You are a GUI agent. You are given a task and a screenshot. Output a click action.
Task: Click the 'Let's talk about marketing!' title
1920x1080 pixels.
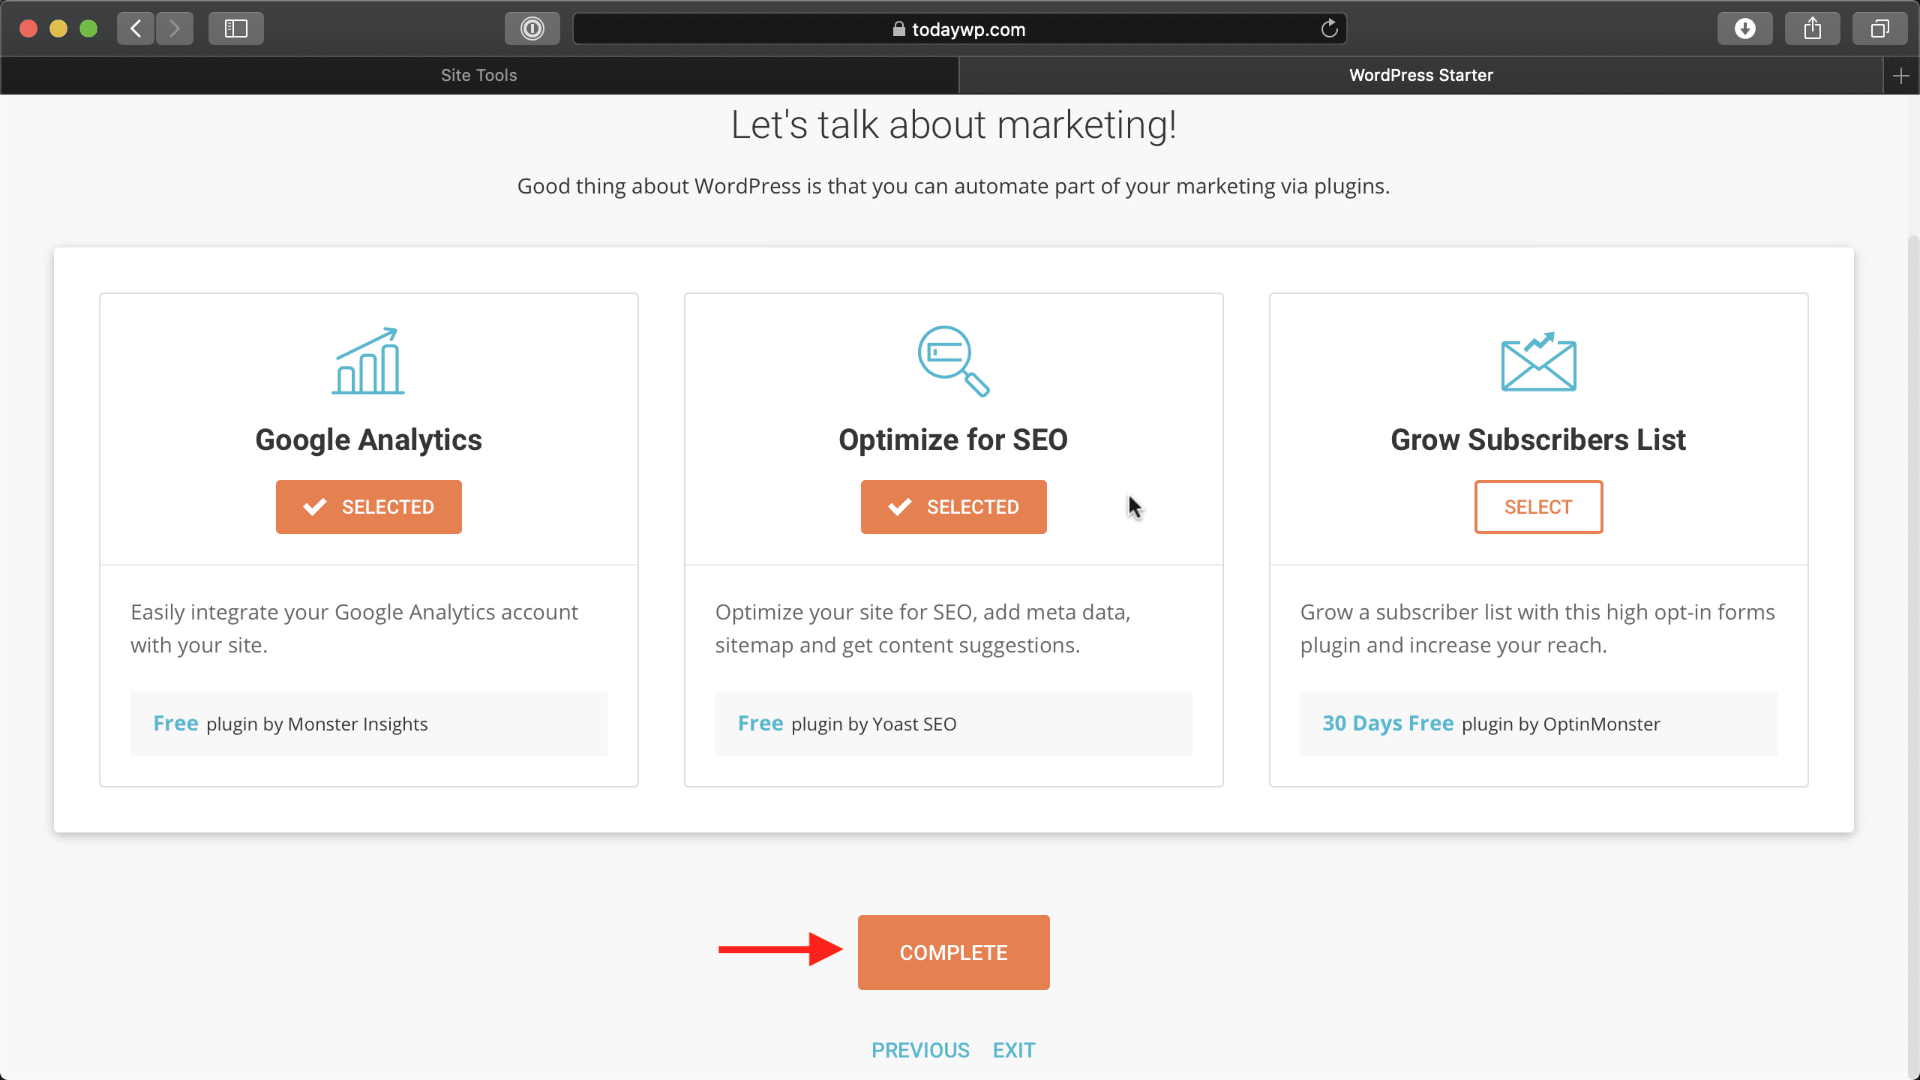954,125
